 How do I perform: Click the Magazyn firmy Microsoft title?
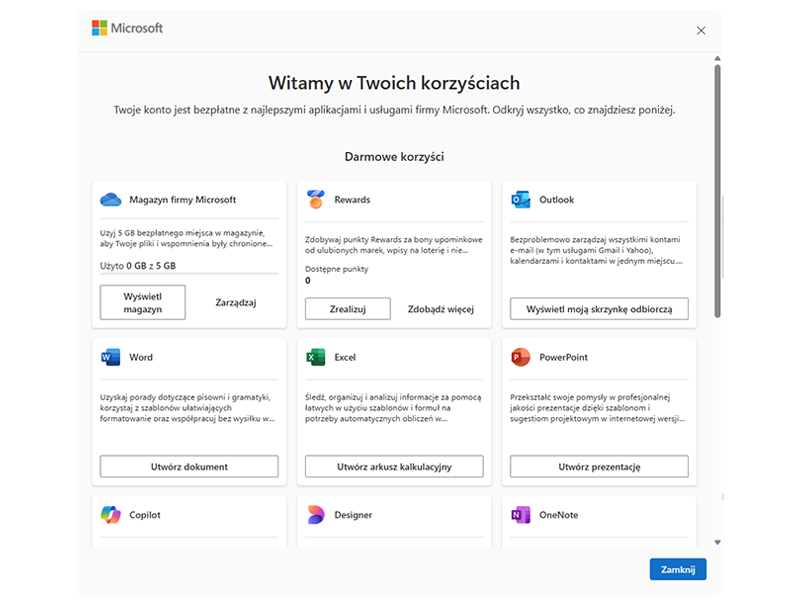coord(183,199)
